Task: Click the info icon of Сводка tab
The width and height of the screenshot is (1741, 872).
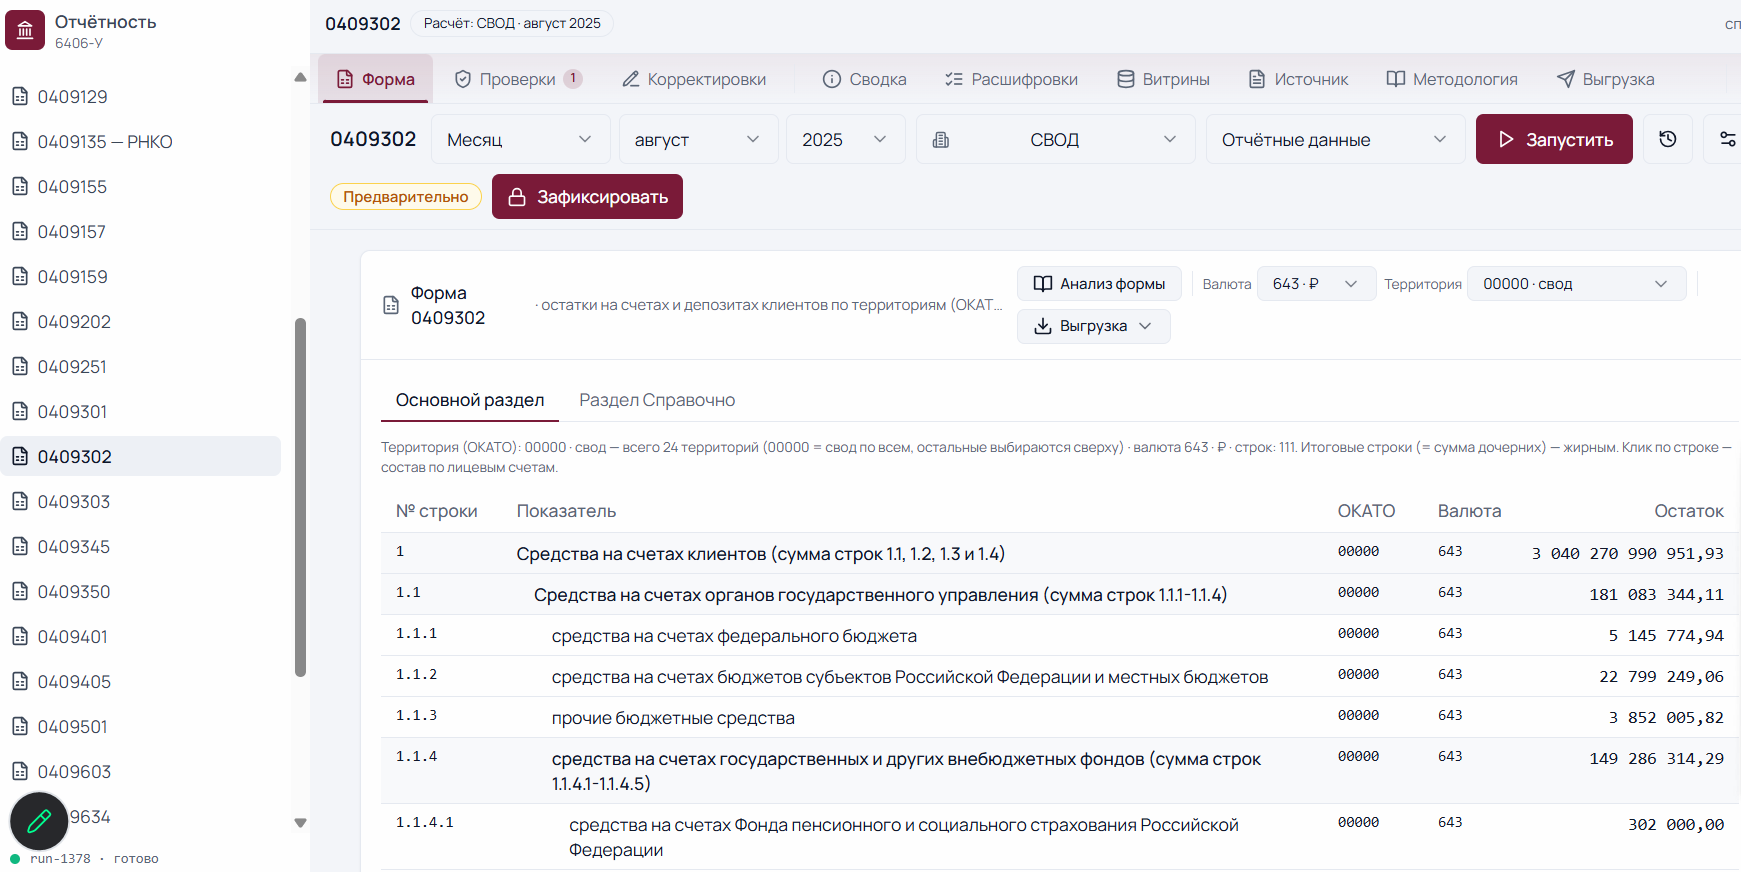Action: pyautogui.click(x=832, y=79)
